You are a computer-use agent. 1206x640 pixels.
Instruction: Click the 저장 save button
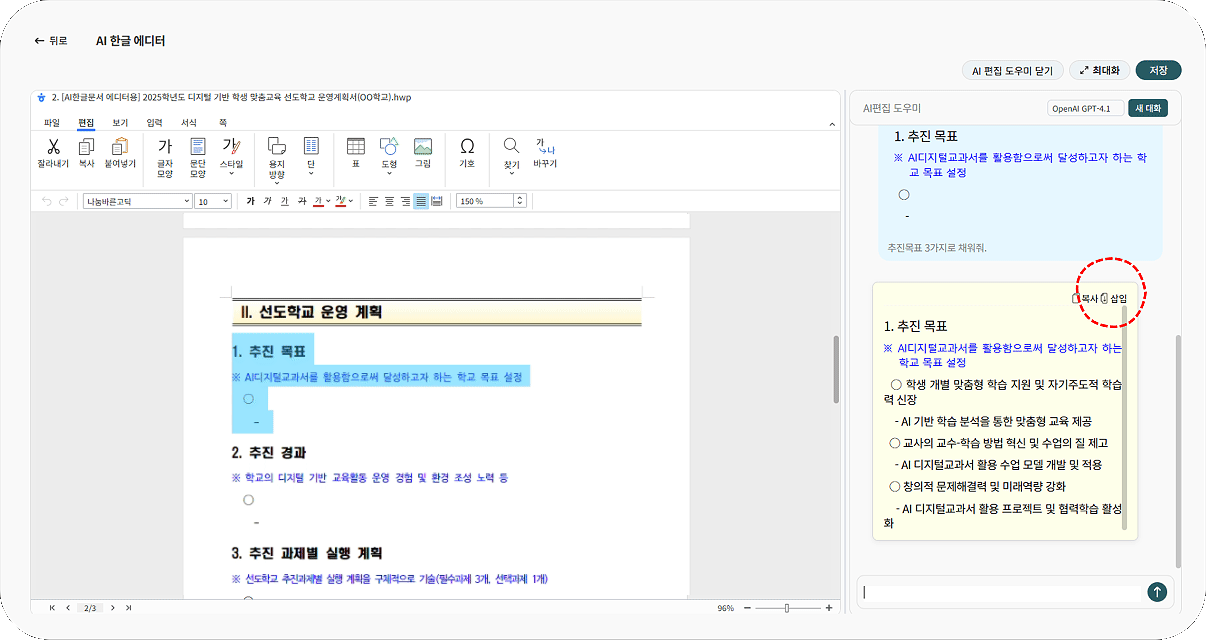tap(1158, 70)
